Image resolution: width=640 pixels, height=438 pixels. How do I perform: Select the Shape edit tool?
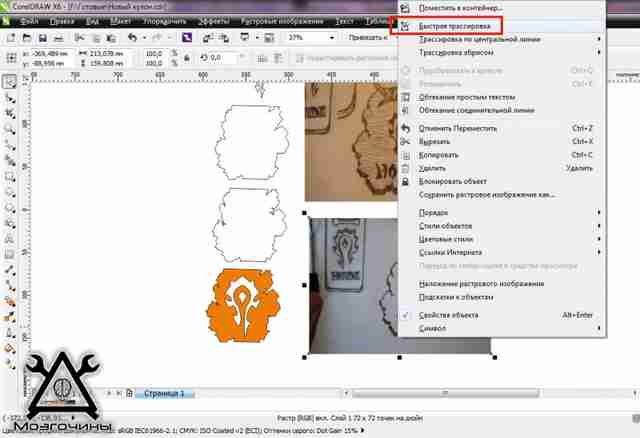click(x=9, y=98)
